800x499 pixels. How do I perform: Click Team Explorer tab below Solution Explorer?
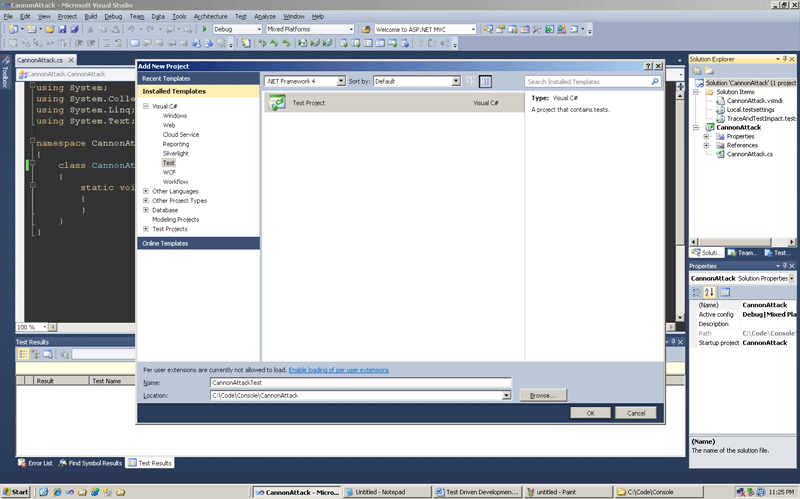(742, 253)
